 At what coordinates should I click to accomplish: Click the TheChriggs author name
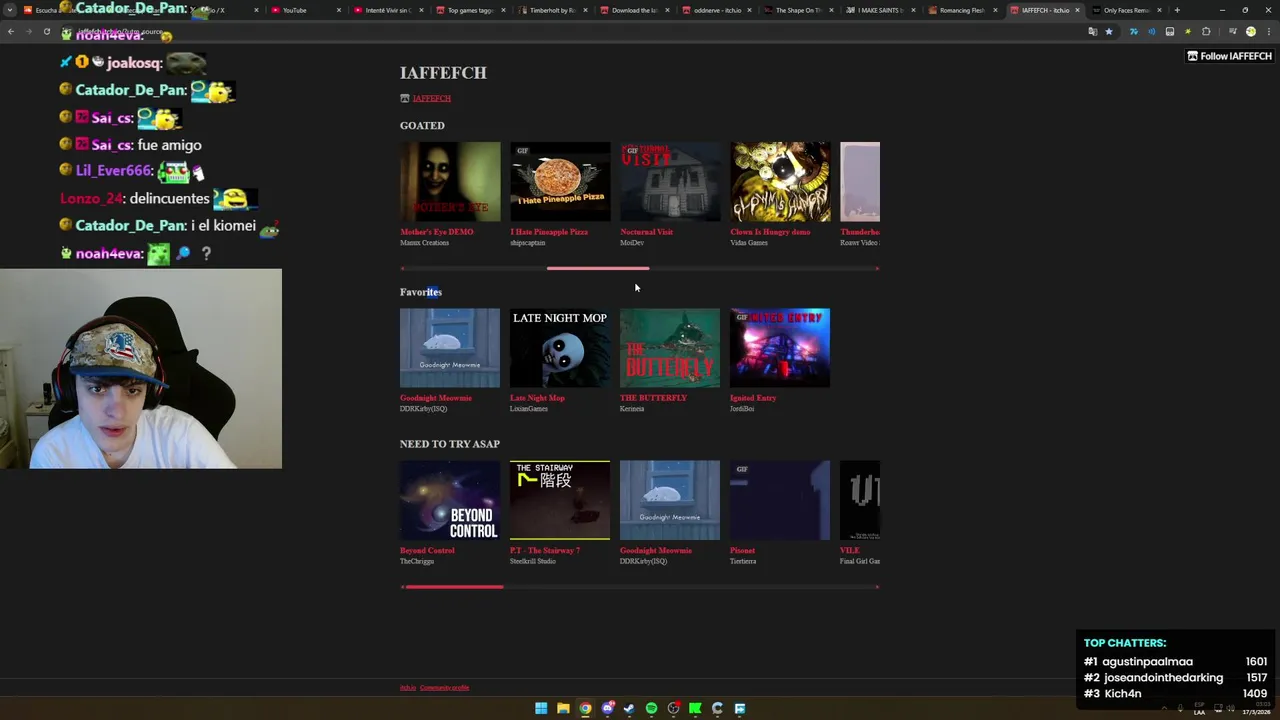[x=417, y=561]
